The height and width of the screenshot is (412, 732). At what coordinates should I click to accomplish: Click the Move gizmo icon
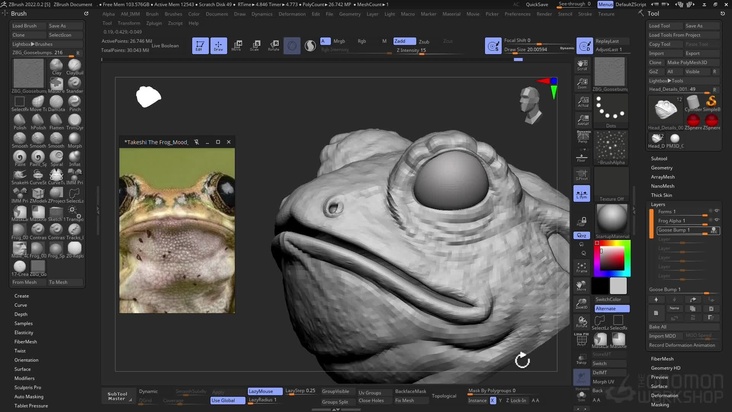click(238, 45)
